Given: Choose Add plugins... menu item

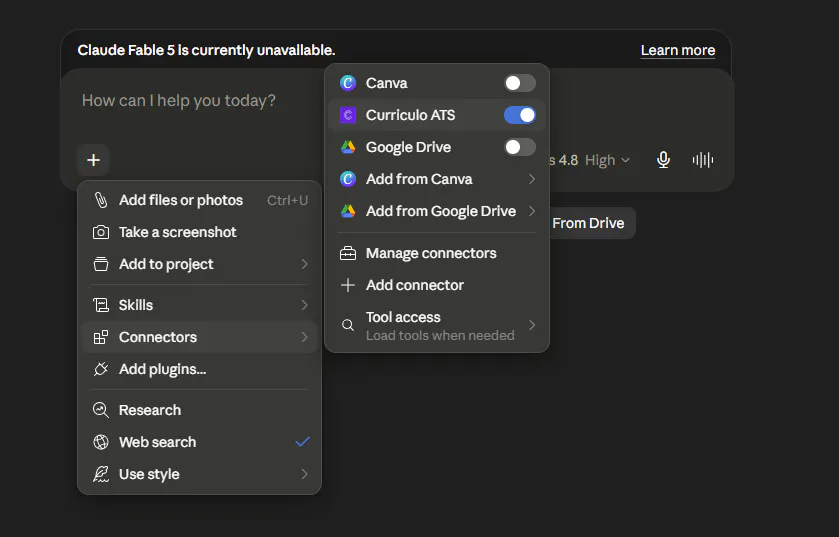Looking at the screenshot, I should 200,369.
